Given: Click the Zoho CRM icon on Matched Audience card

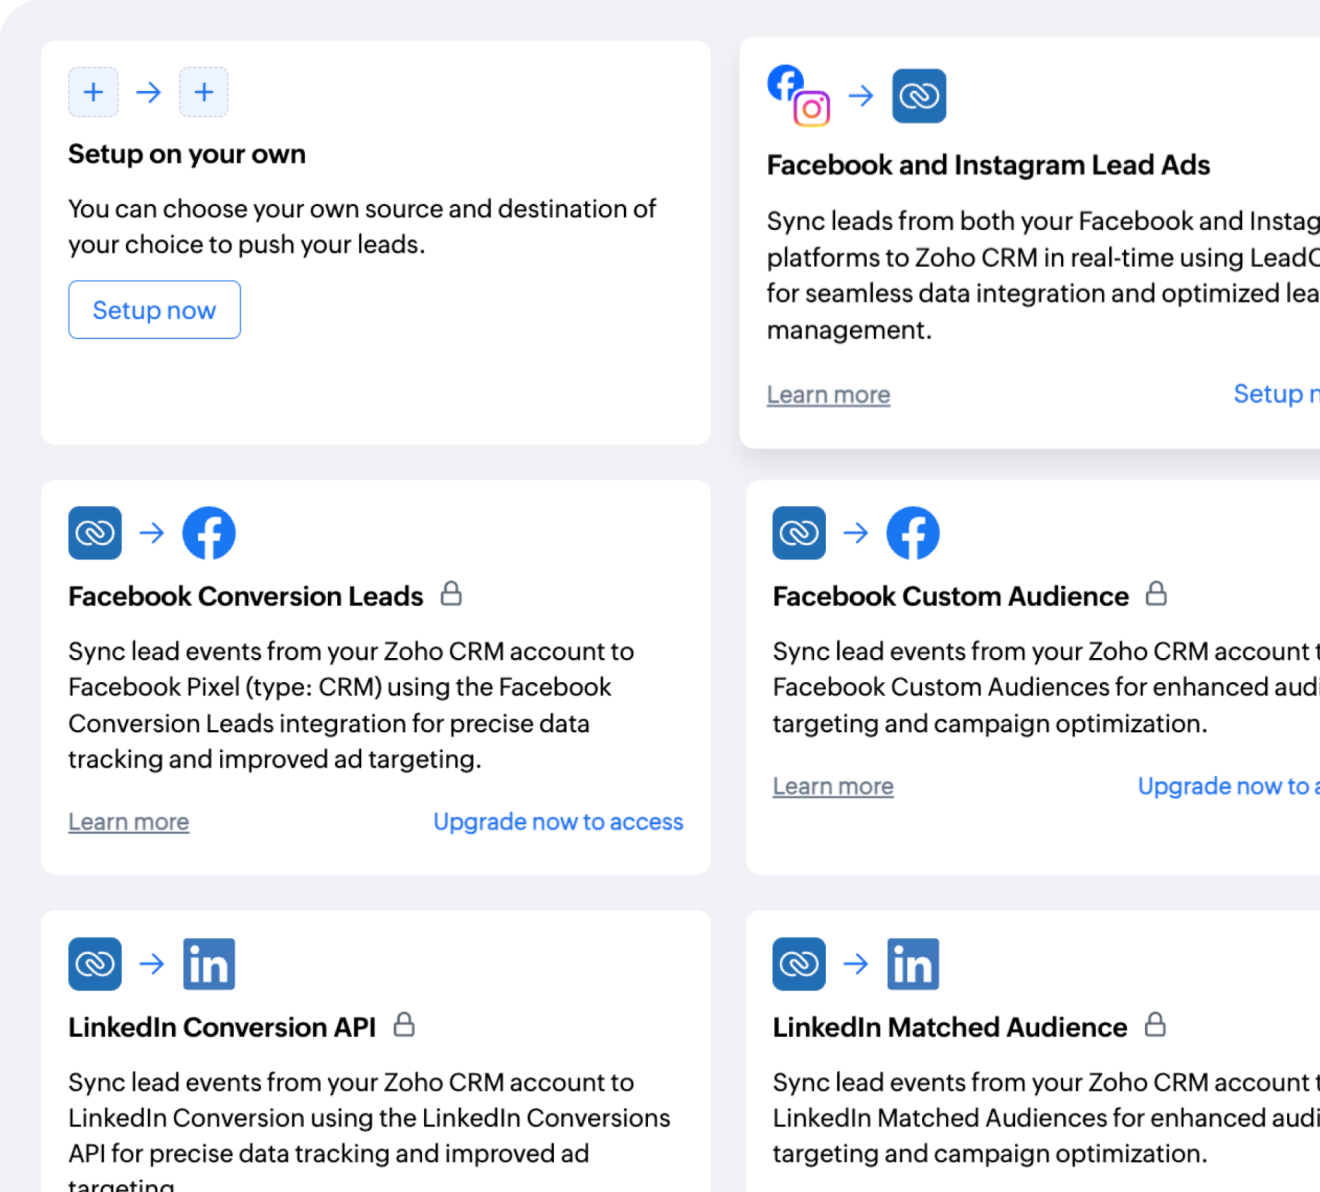Looking at the screenshot, I should (x=798, y=963).
